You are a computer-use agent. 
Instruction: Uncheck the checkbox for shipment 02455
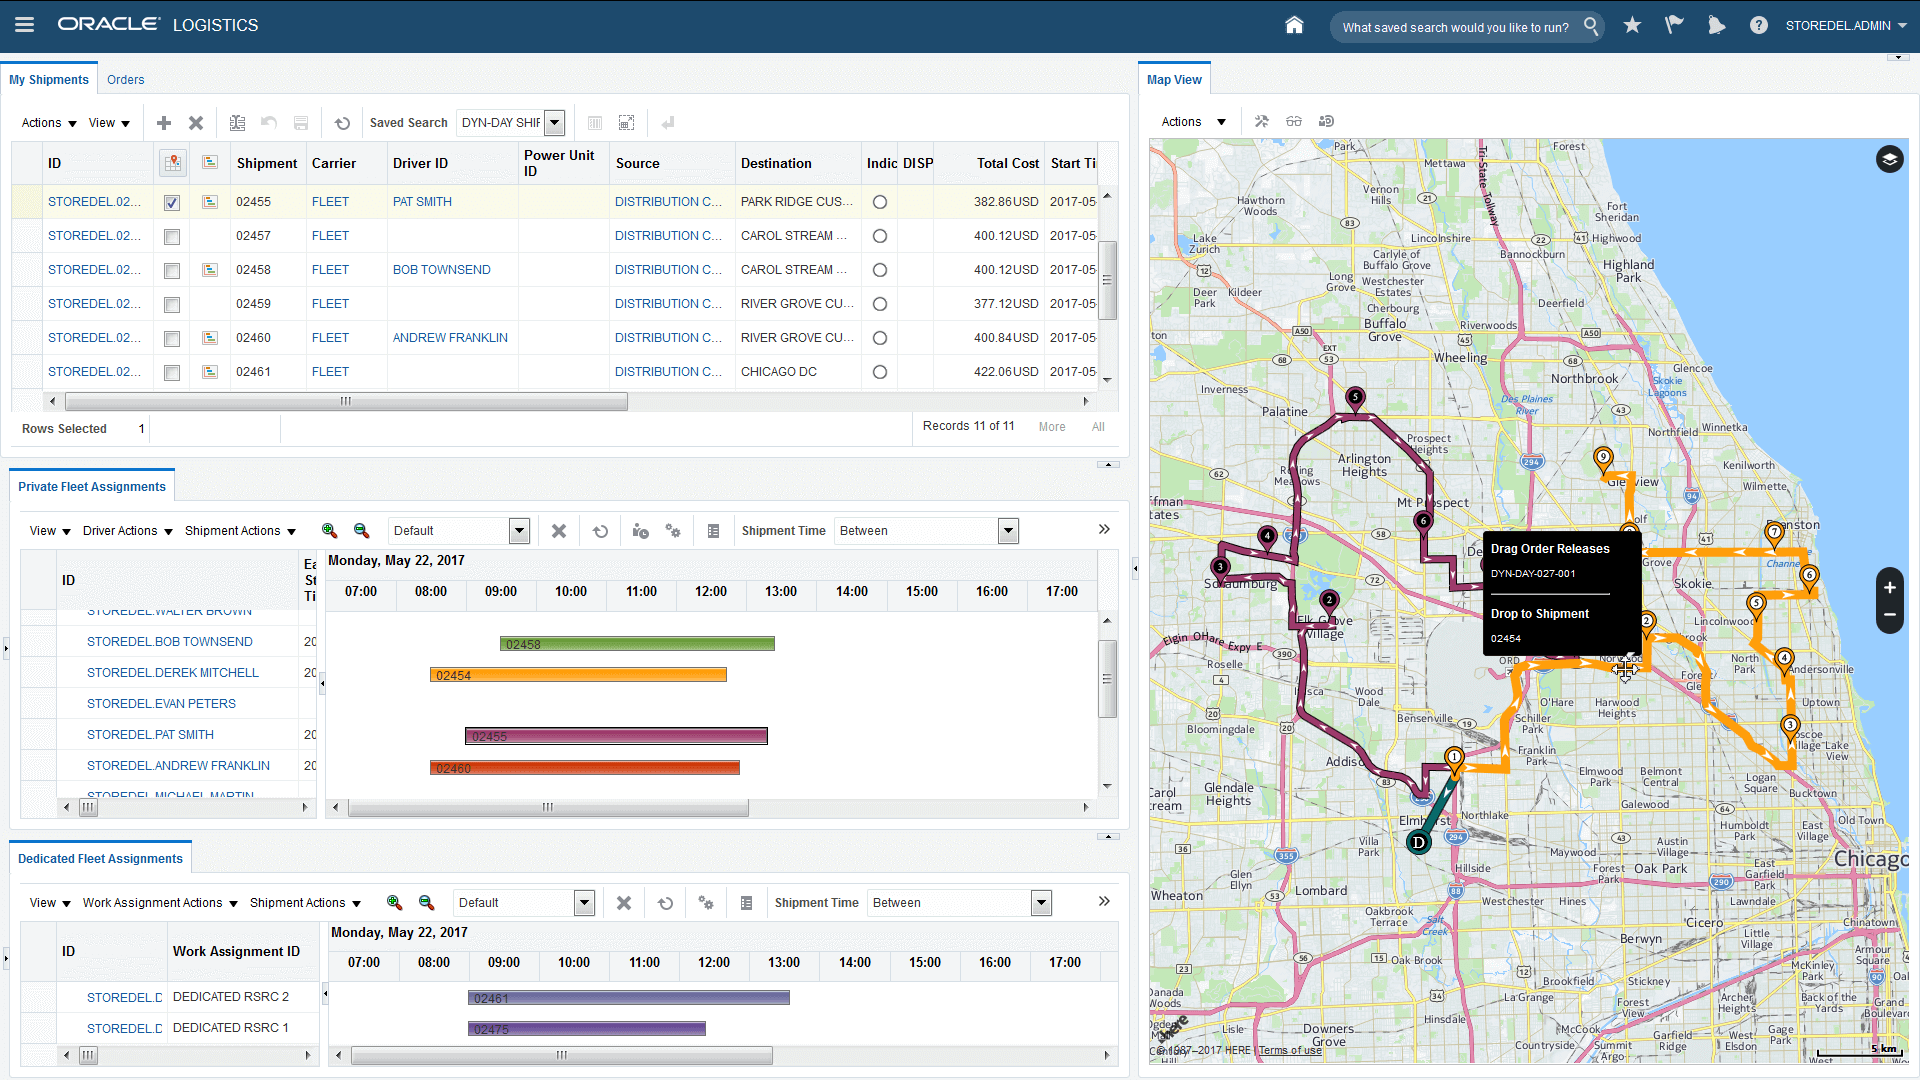pos(172,203)
